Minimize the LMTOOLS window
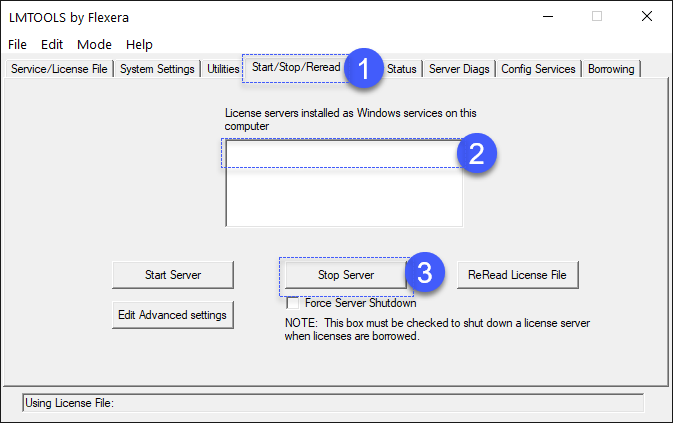The width and height of the screenshot is (673, 423). [548, 17]
